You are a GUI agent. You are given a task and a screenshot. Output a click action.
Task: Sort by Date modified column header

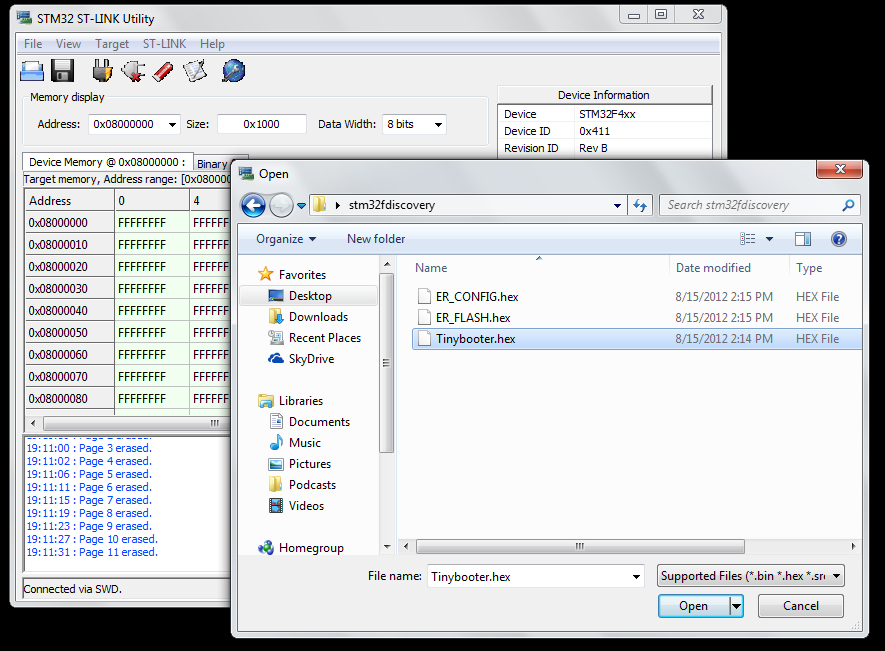coord(713,268)
